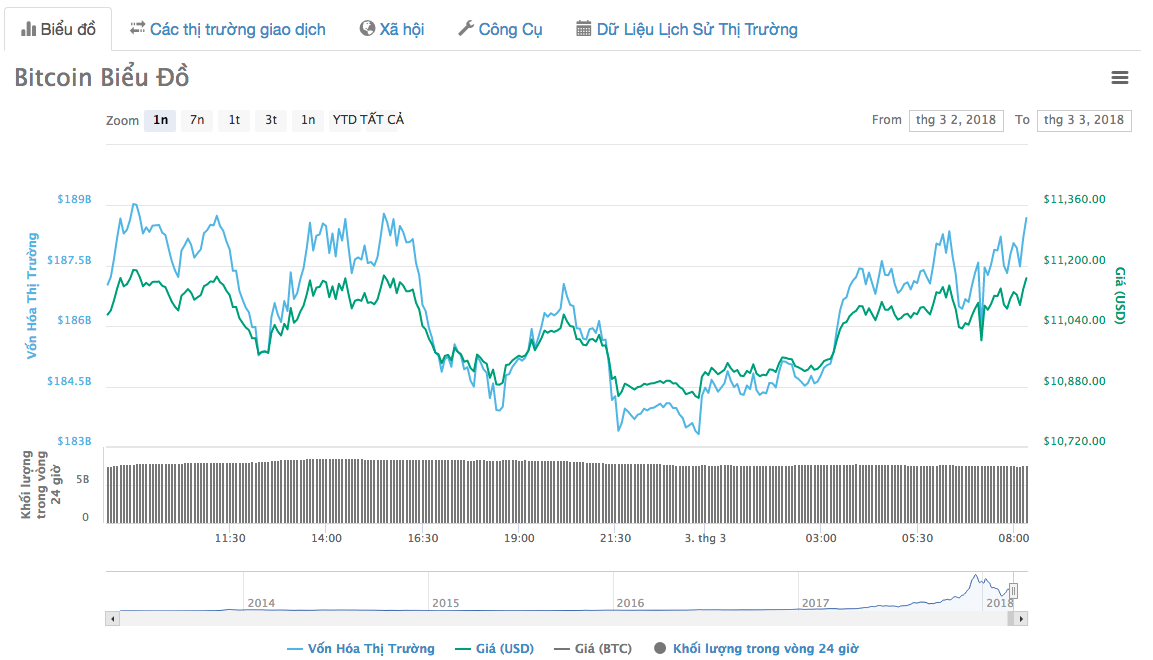Click the $189B market cap axis label
Screen dimensions: 1153x660
coord(74,199)
